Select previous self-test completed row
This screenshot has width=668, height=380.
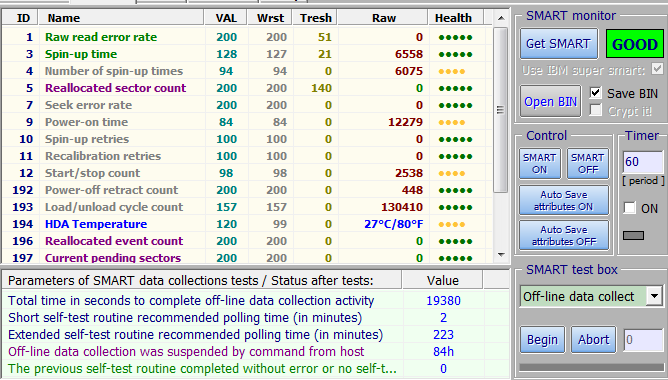[255, 368]
